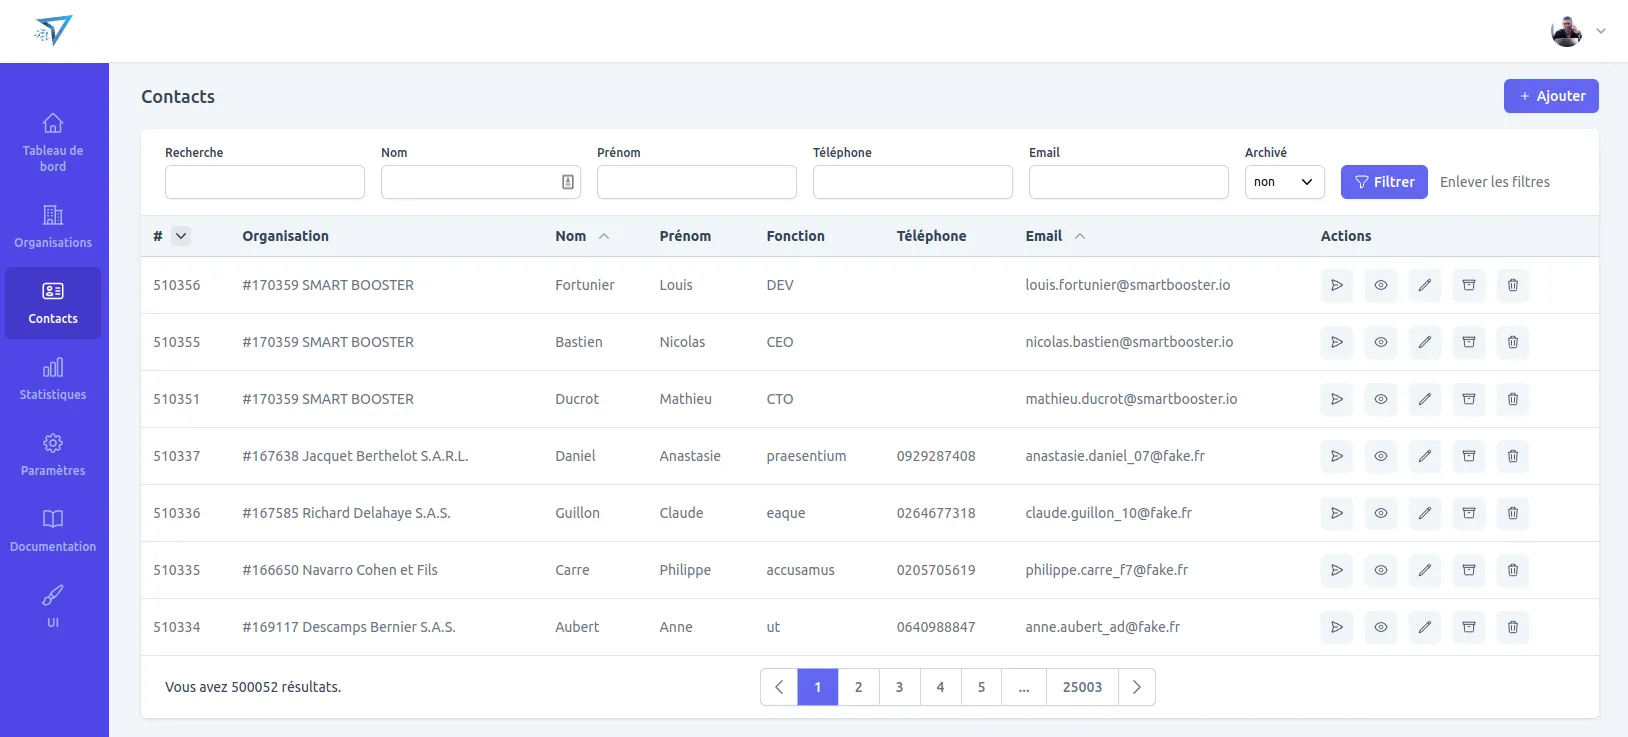This screenshot has height=737, width=1628.
Task: Edit contact Nicolas Bastien with pencil icon
Action: tap(1424, 342)
